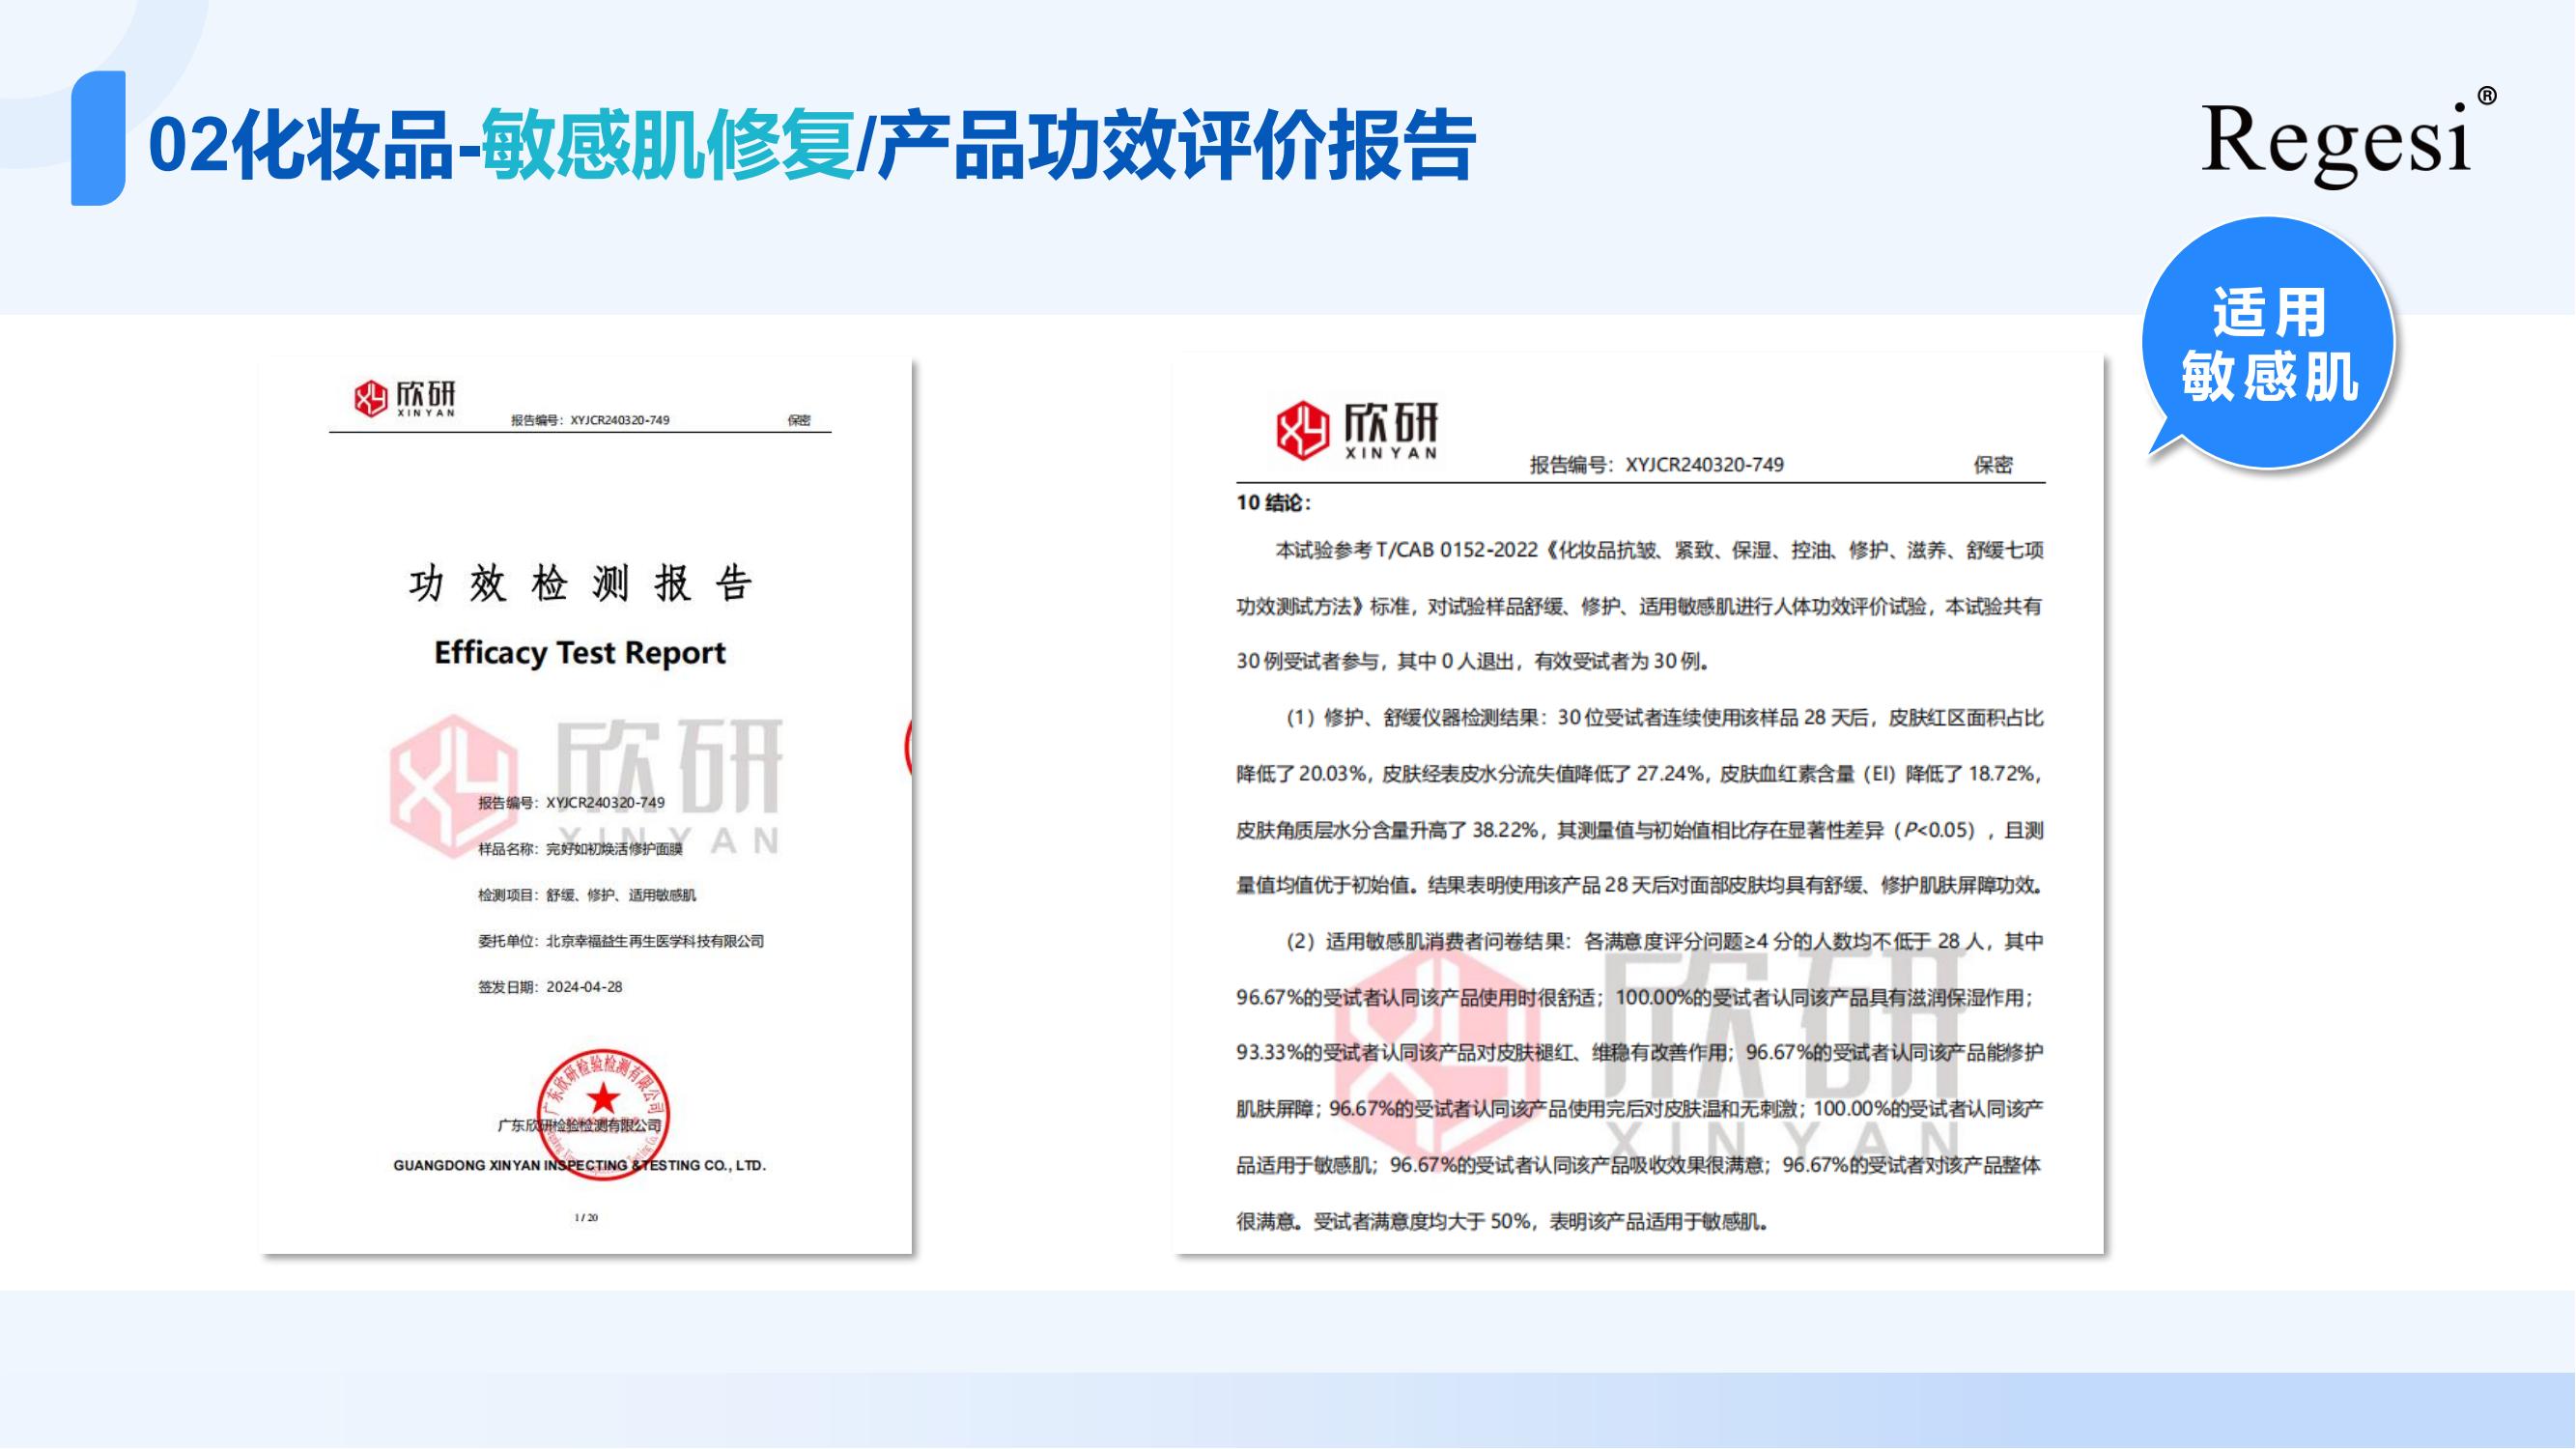Click 委托单位 北京幸福益生再生医学科技有限公司
This screenshot has height=1449, width=2576.
tap(621, 941)
